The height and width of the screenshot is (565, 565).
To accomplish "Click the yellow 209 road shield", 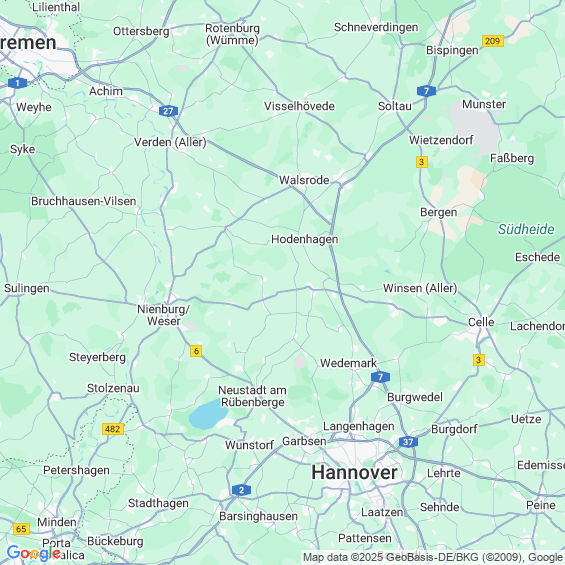I will point(493,41).
